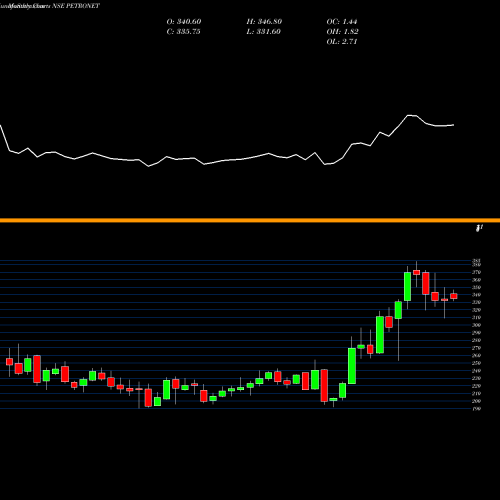Click the 240 price axis label
The height and width of the screenshot is (500, 500).
(476, 371)
